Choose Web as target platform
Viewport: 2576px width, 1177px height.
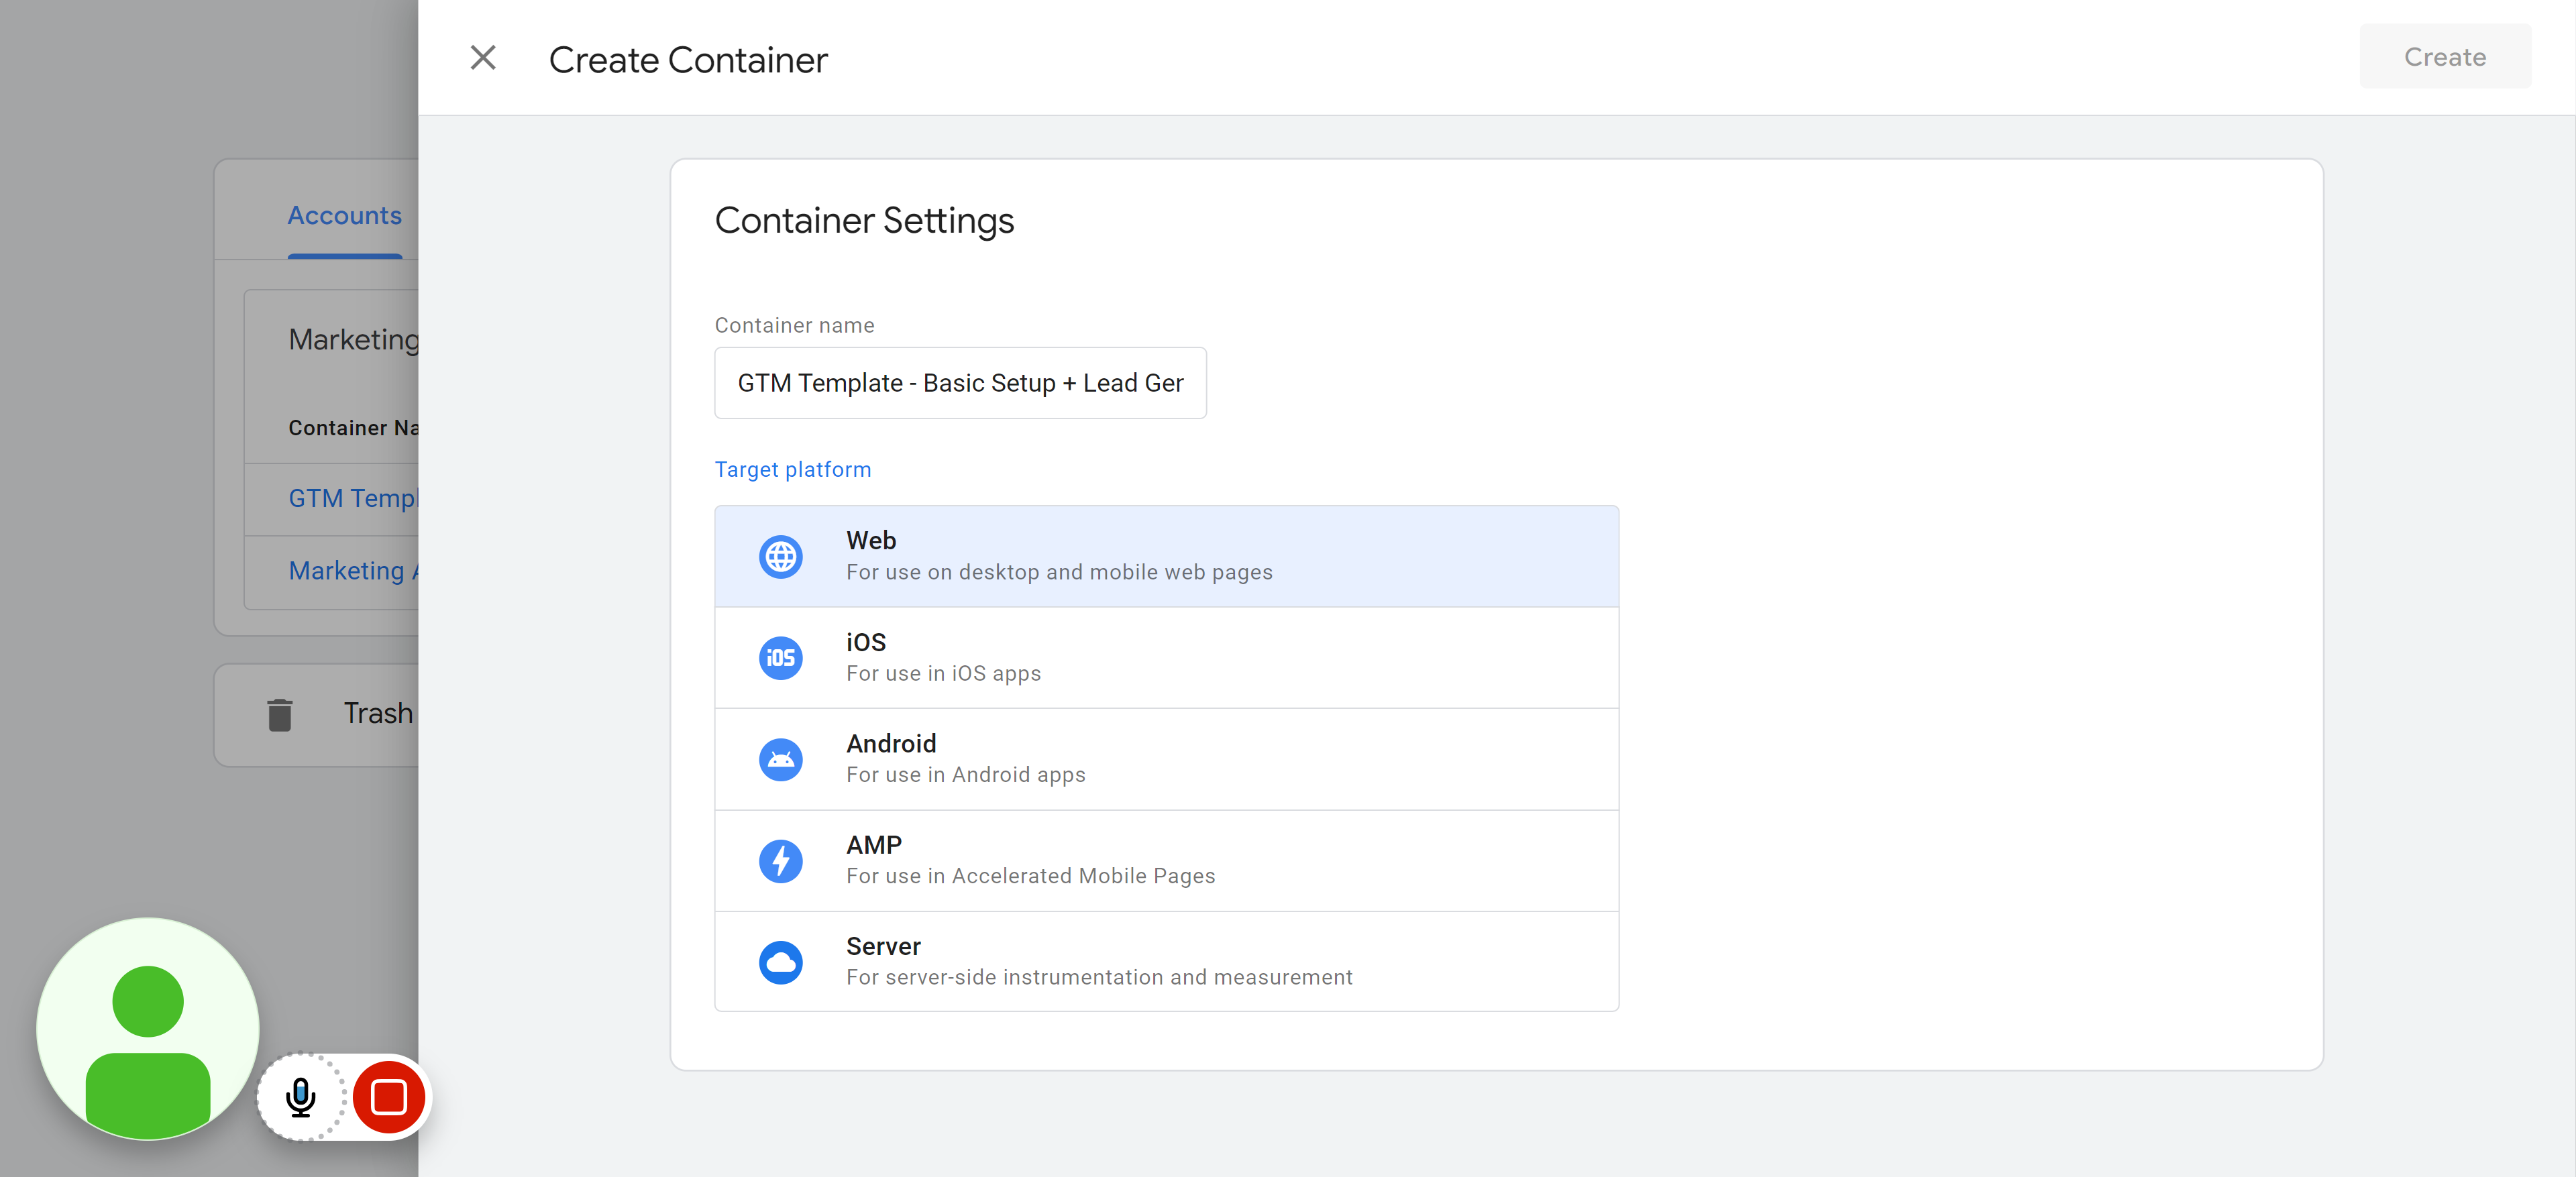pos(1166,556)
